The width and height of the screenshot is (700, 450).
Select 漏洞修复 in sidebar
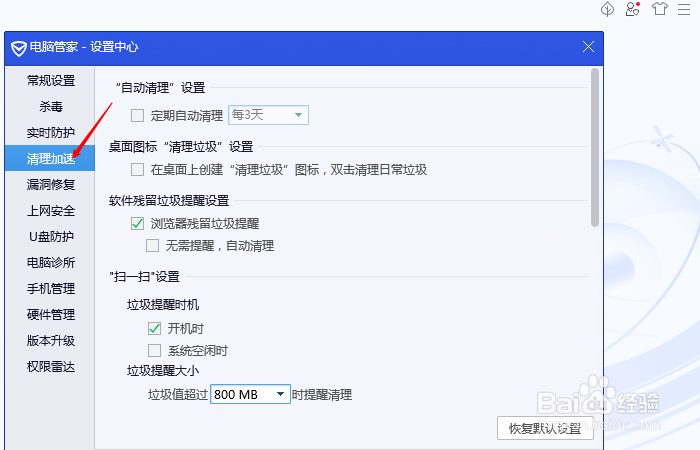[x=51, y=184]
